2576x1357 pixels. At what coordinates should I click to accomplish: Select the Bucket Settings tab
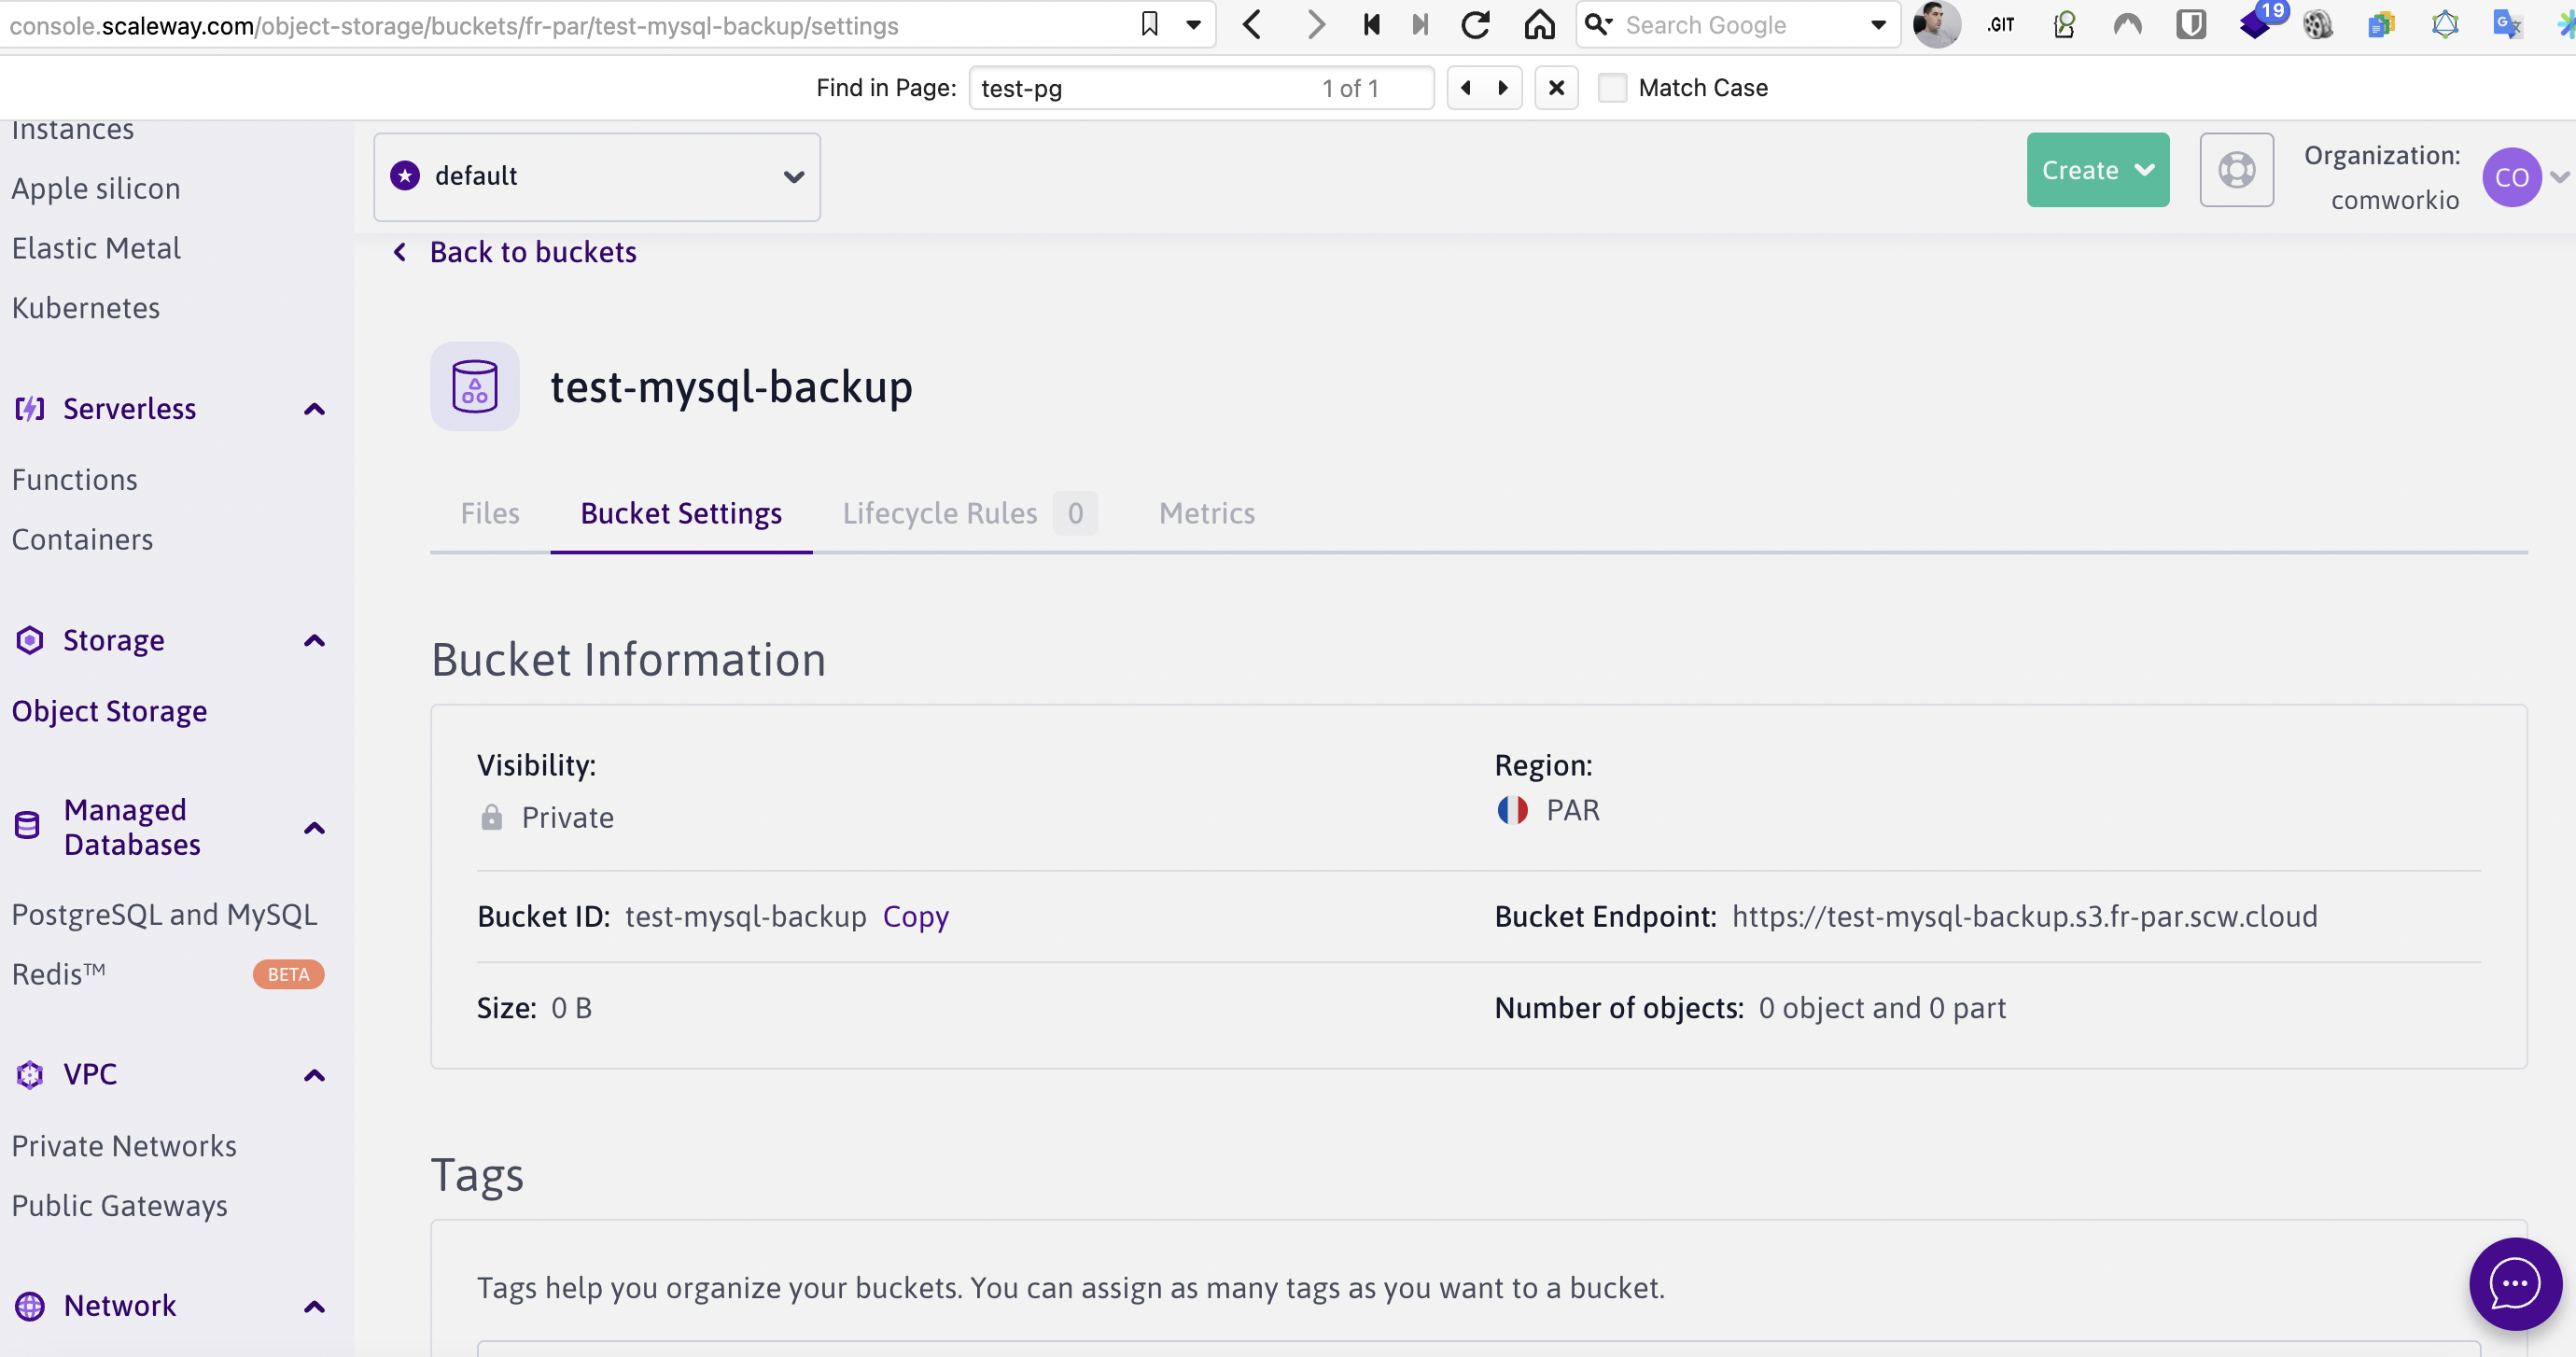click(681, 513)
